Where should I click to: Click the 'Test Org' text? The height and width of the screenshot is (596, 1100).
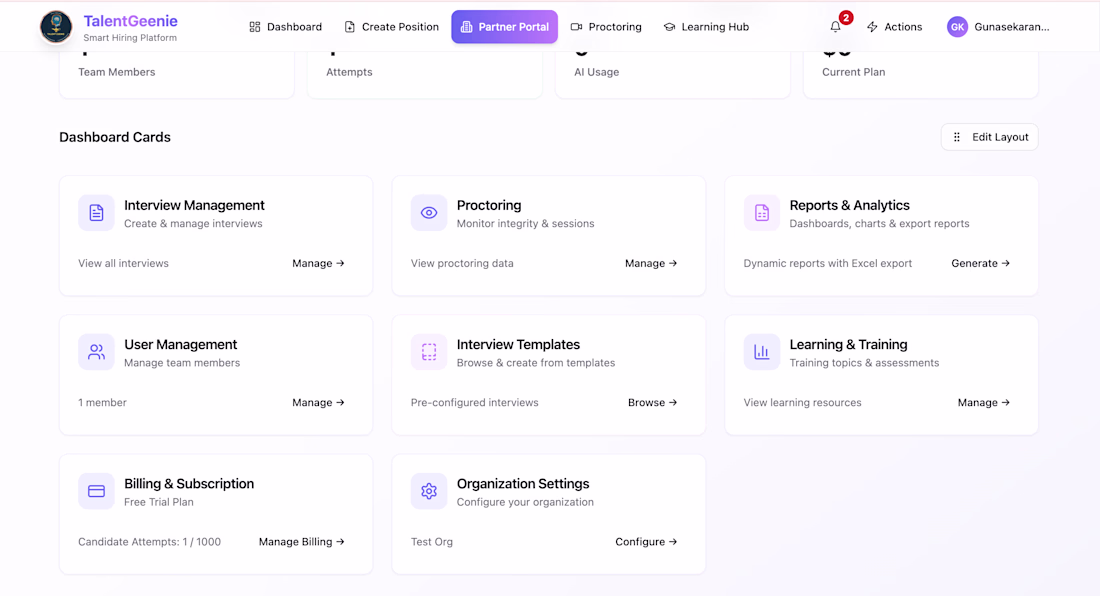coord(432,541)
